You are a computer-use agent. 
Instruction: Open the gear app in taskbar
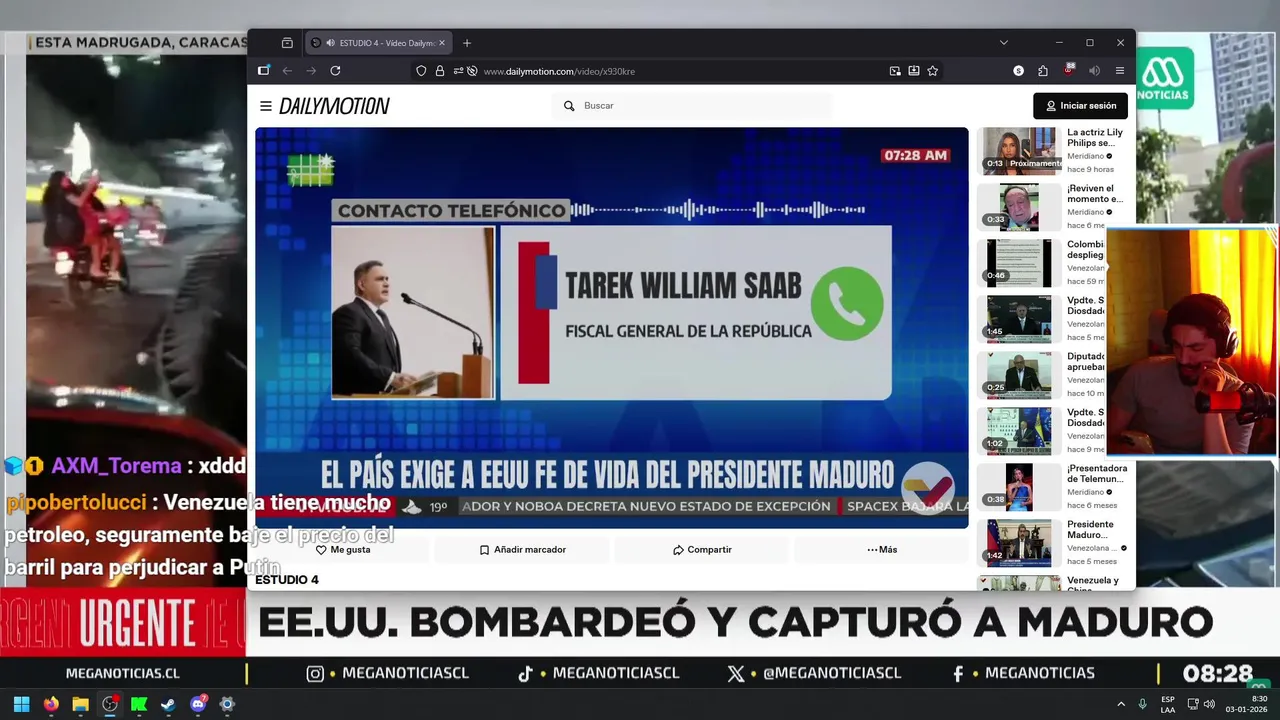point(227,704)
